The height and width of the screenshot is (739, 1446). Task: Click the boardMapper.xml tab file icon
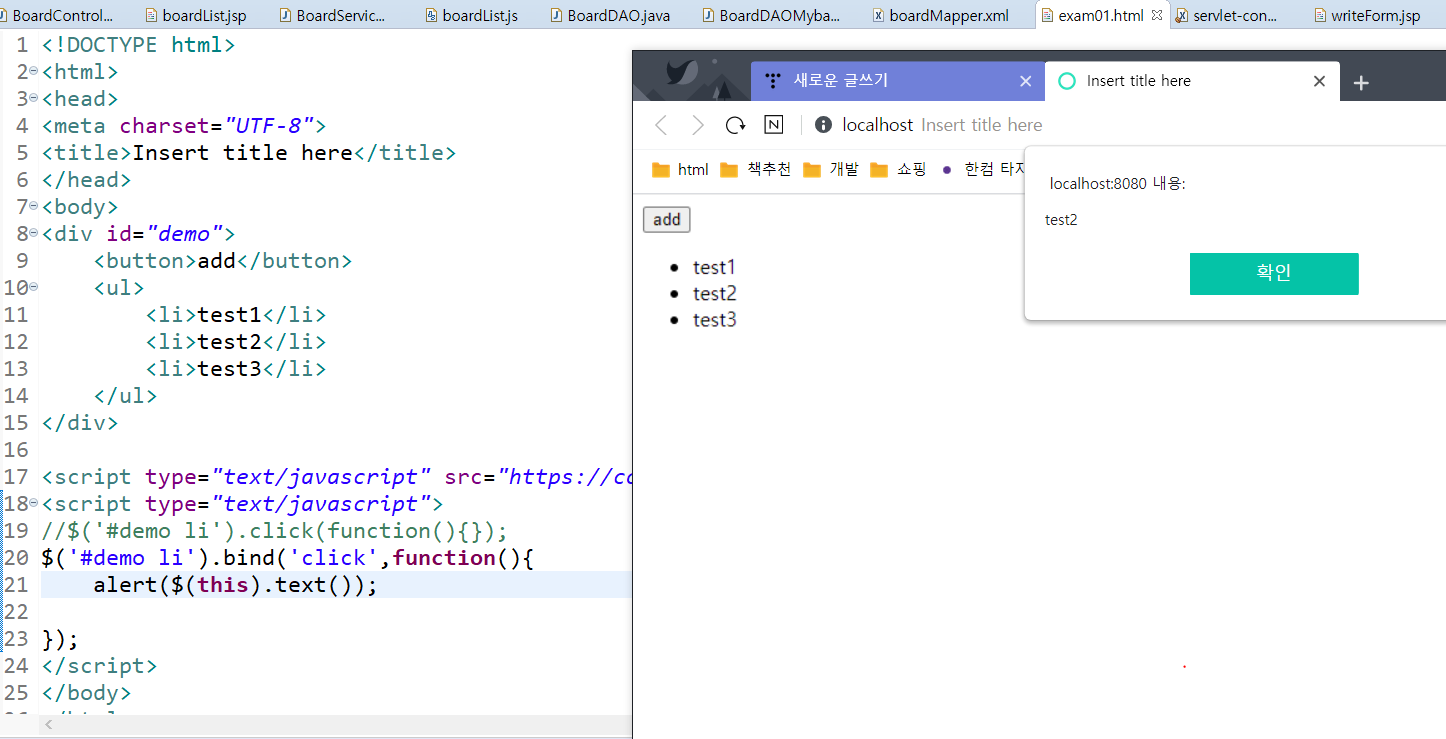pyautogui.click(x=878, y=16)
